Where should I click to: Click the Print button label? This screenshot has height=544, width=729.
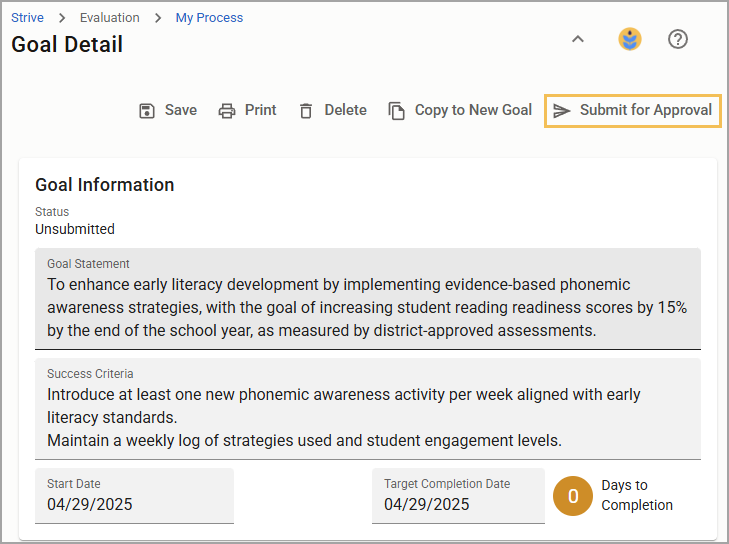(x=260, y=110)
